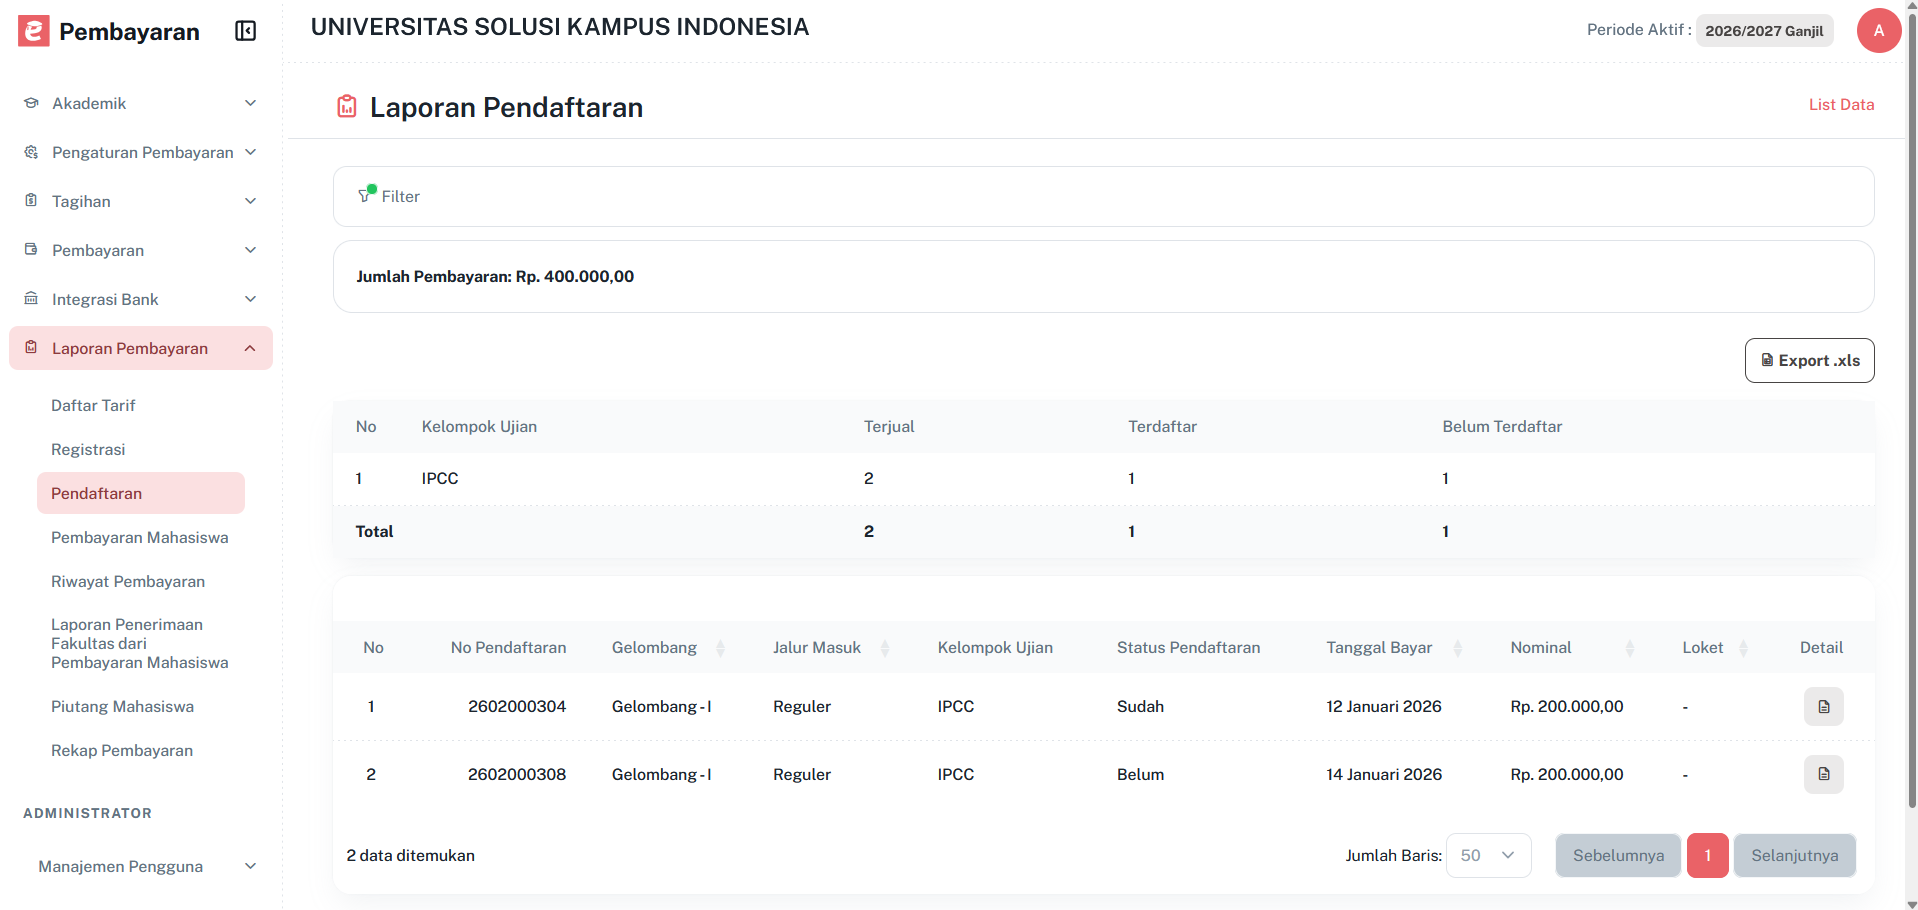Collapse the Laporan Pembayaran chevron

pyautogui.click(x=251, y=348)
